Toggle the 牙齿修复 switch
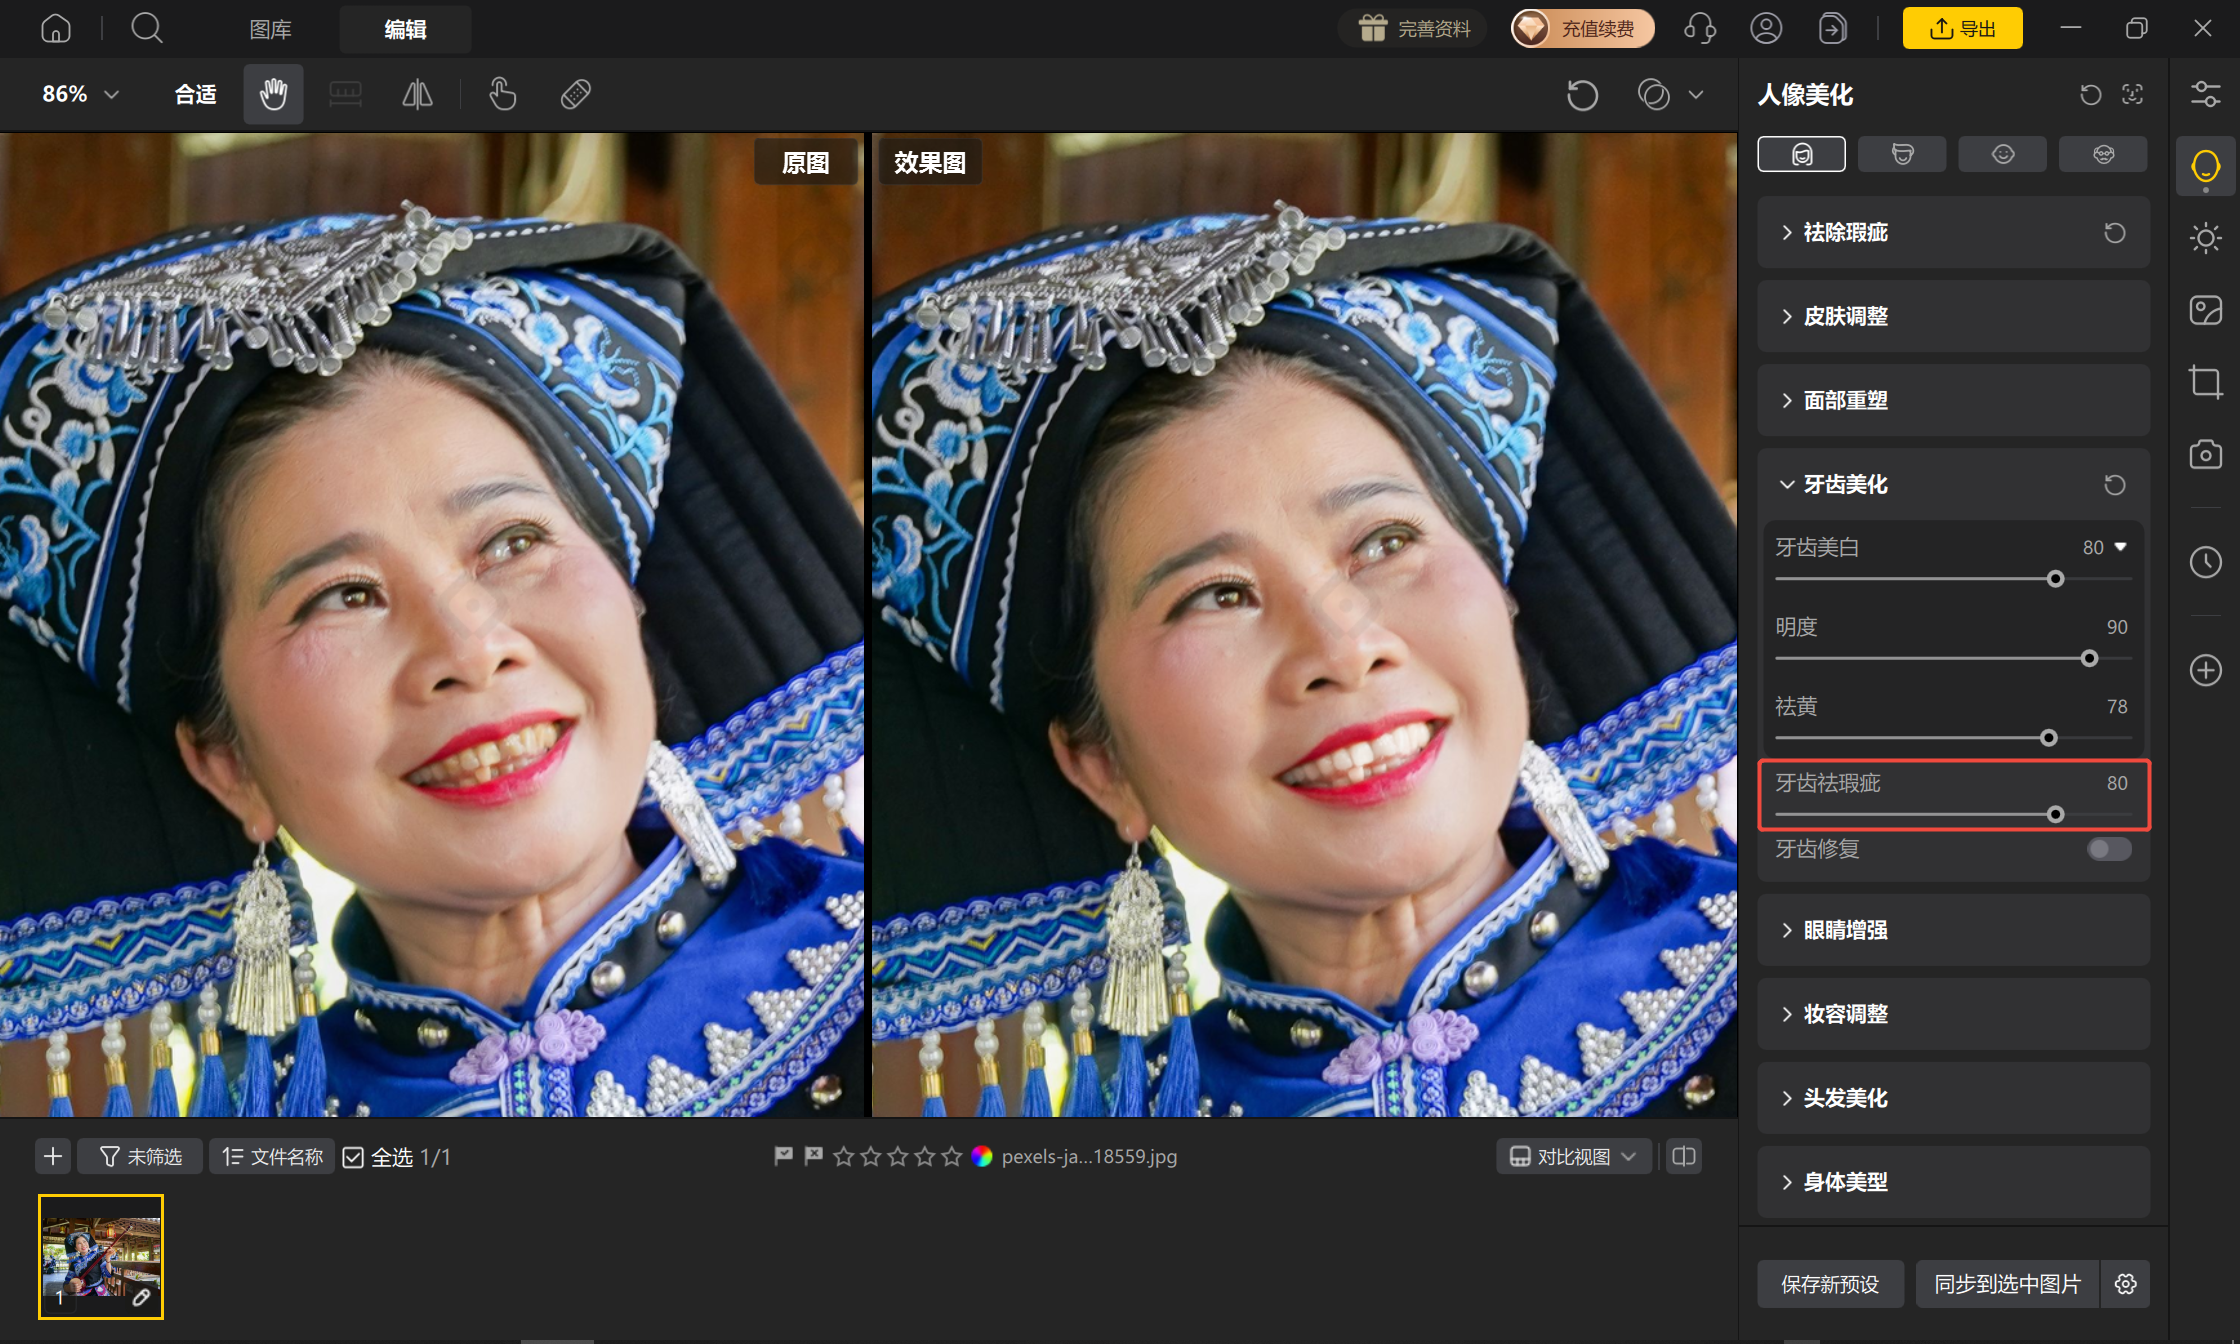 (2109, 849)
